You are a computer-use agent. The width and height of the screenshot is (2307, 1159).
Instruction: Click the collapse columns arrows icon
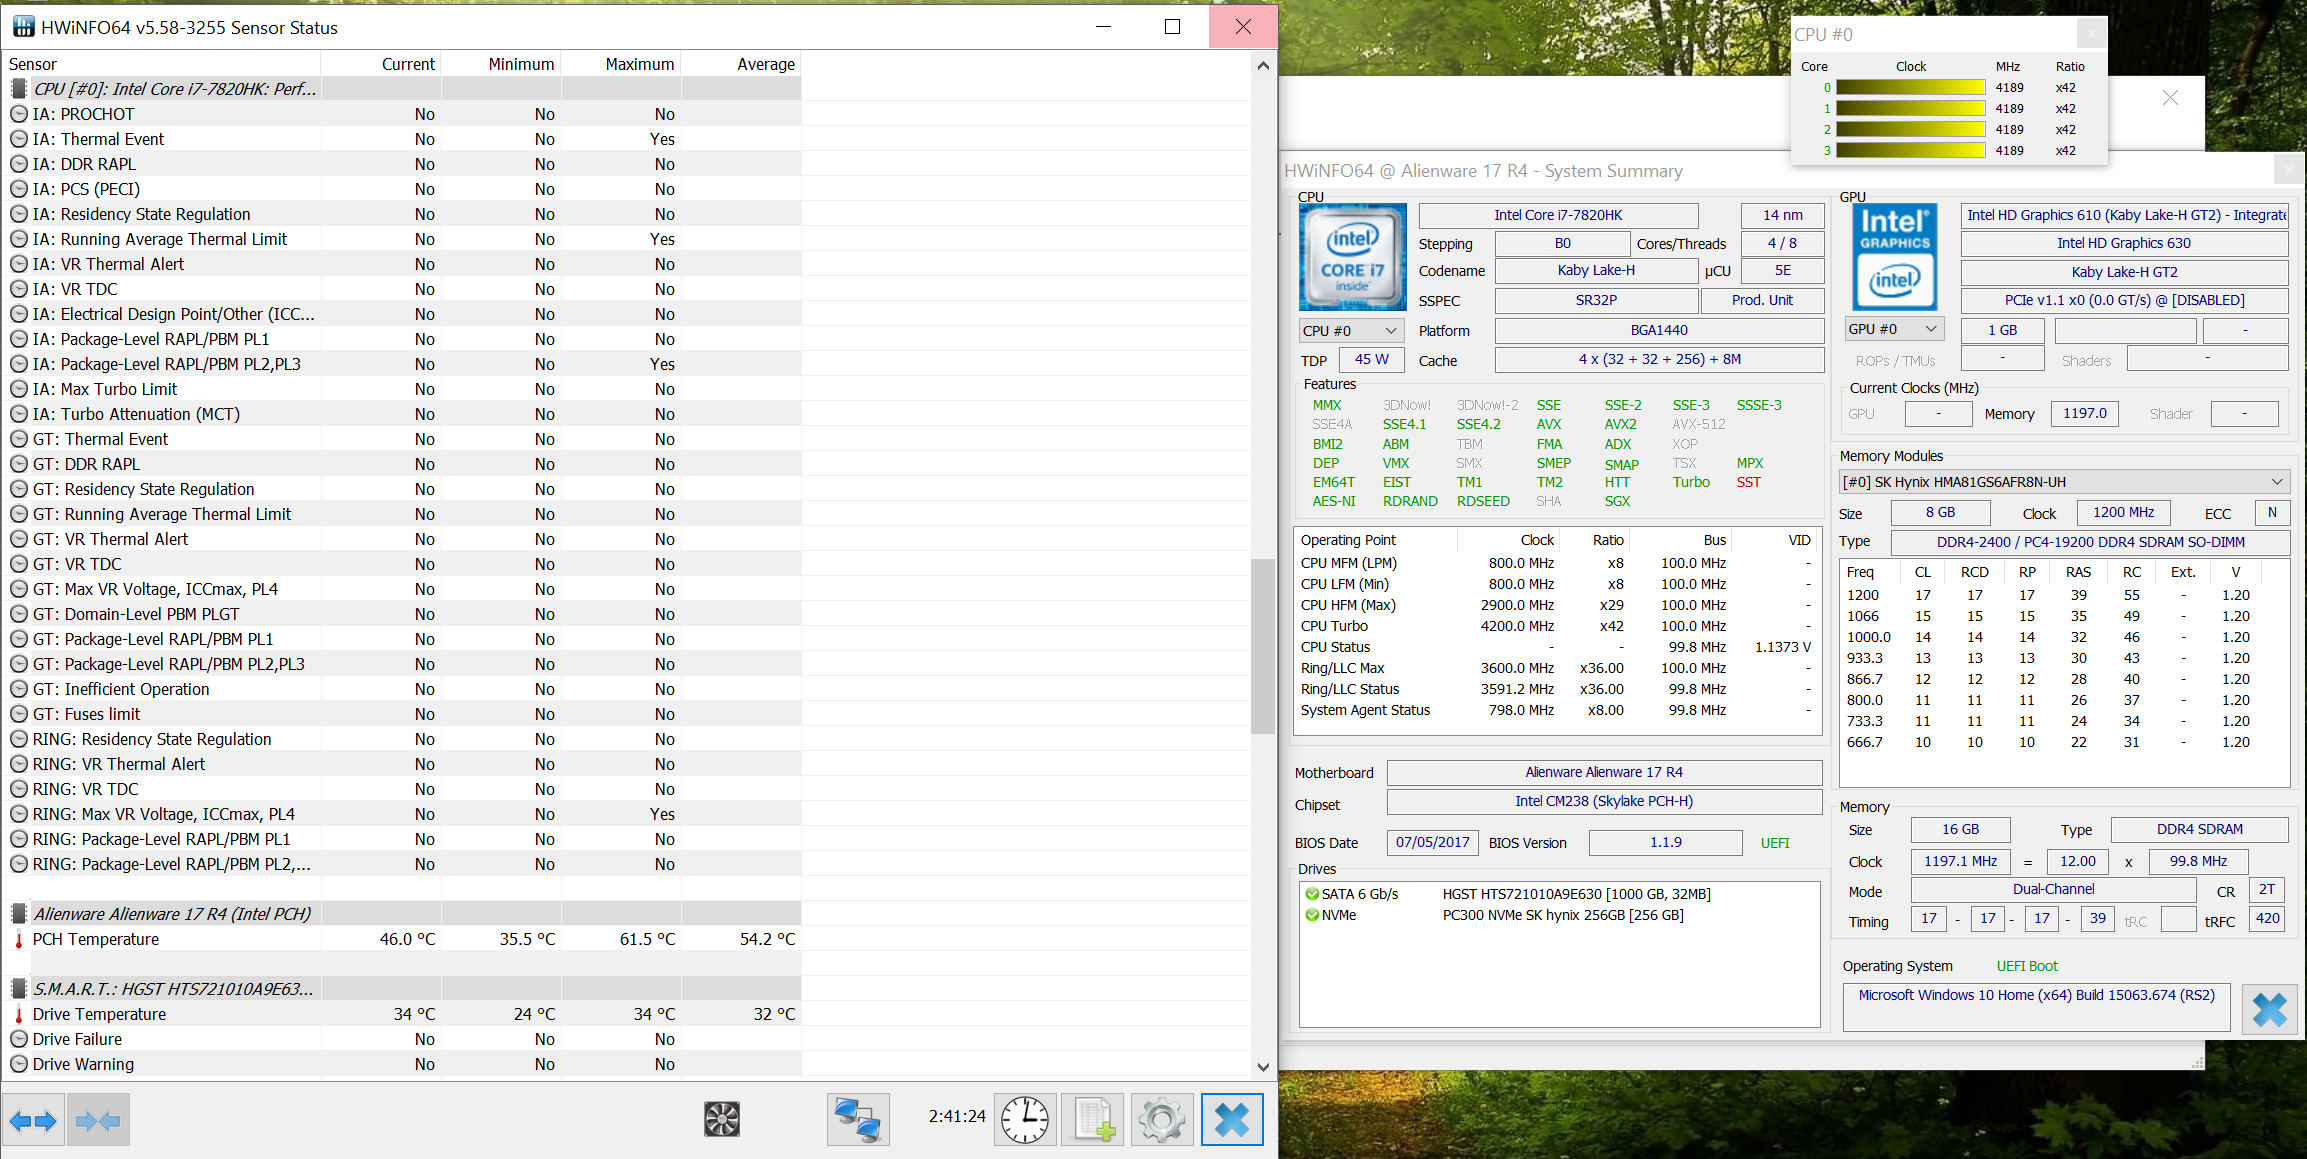coord(98,1120)
